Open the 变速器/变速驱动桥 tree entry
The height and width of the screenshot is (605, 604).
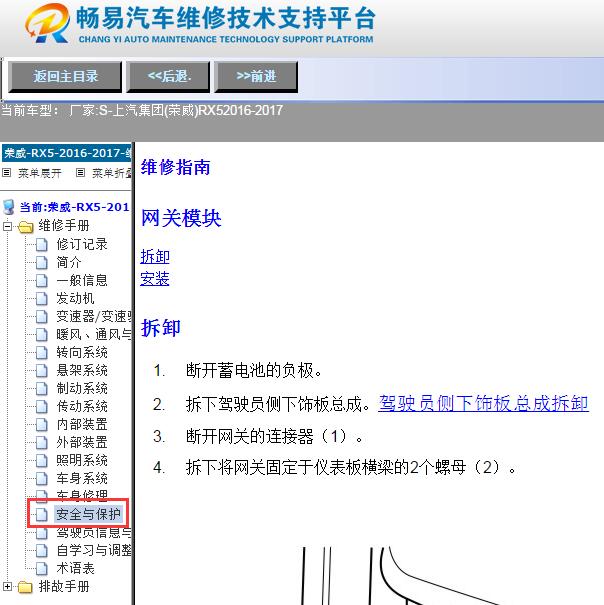pos(94,316)
